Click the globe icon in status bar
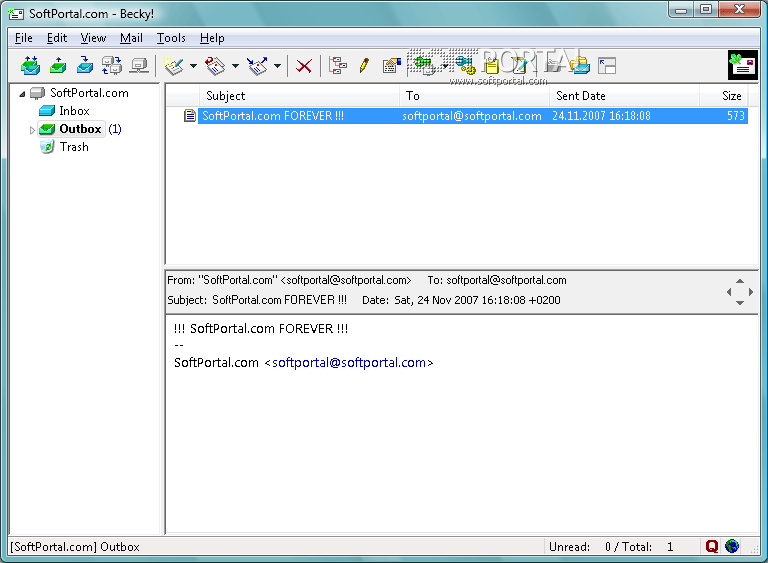The image size is (768, 563). (x=732, y=546)
